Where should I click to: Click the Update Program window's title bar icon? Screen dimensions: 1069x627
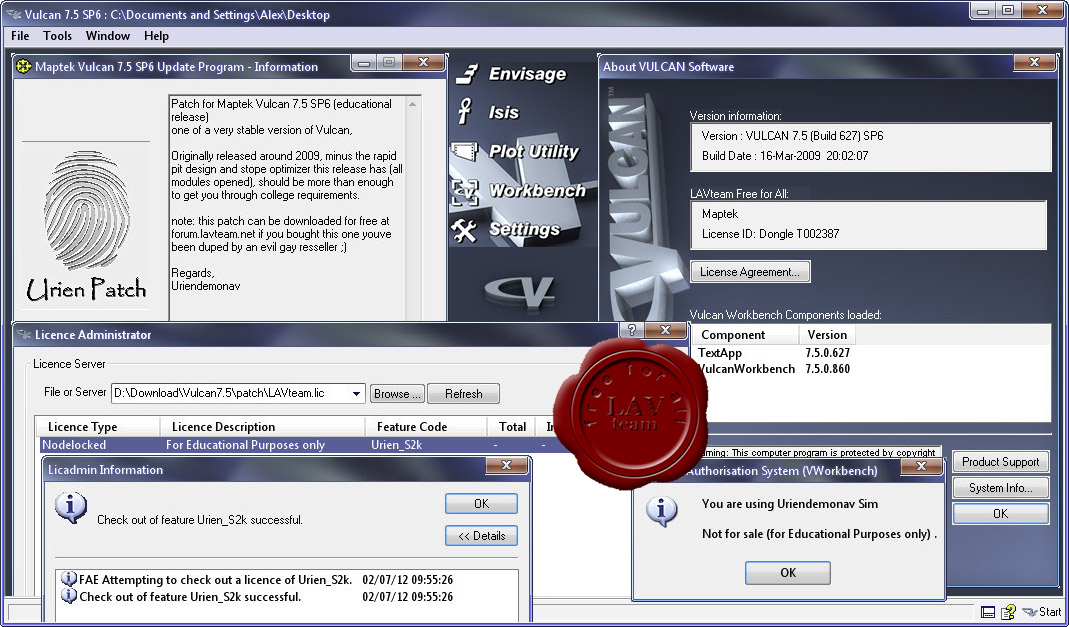click(x=24, y=66)
